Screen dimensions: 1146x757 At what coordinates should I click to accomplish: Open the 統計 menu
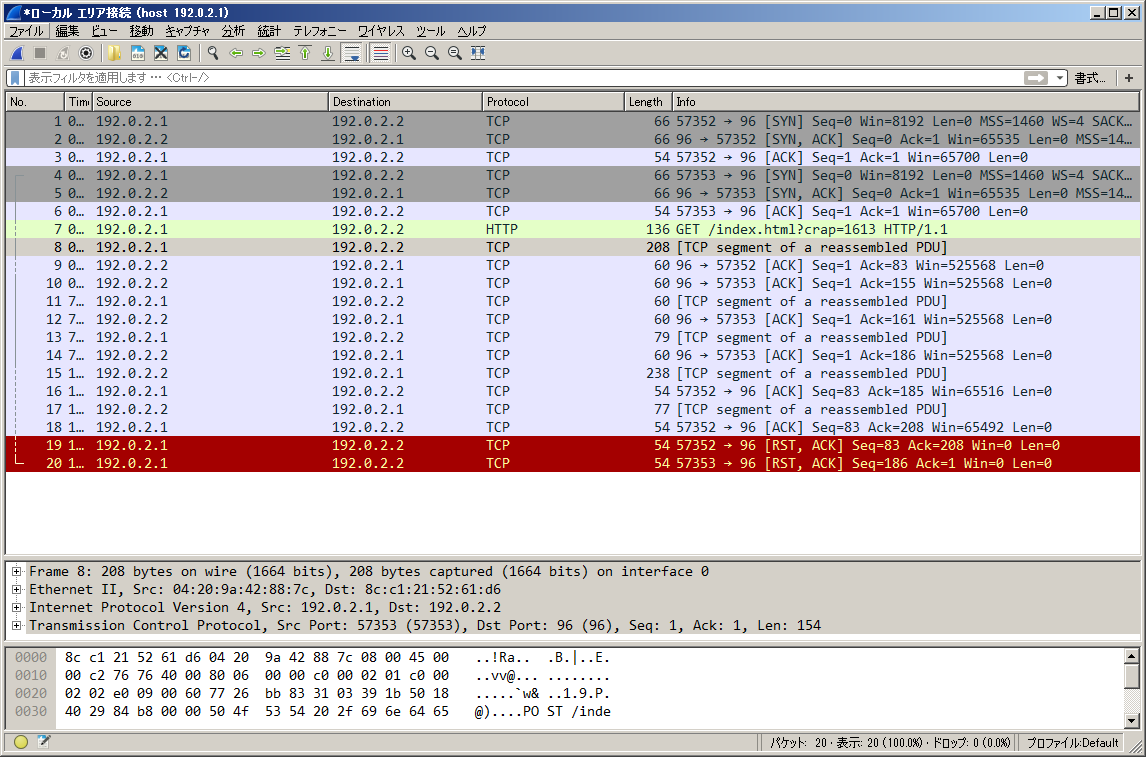tap(268, 31)
